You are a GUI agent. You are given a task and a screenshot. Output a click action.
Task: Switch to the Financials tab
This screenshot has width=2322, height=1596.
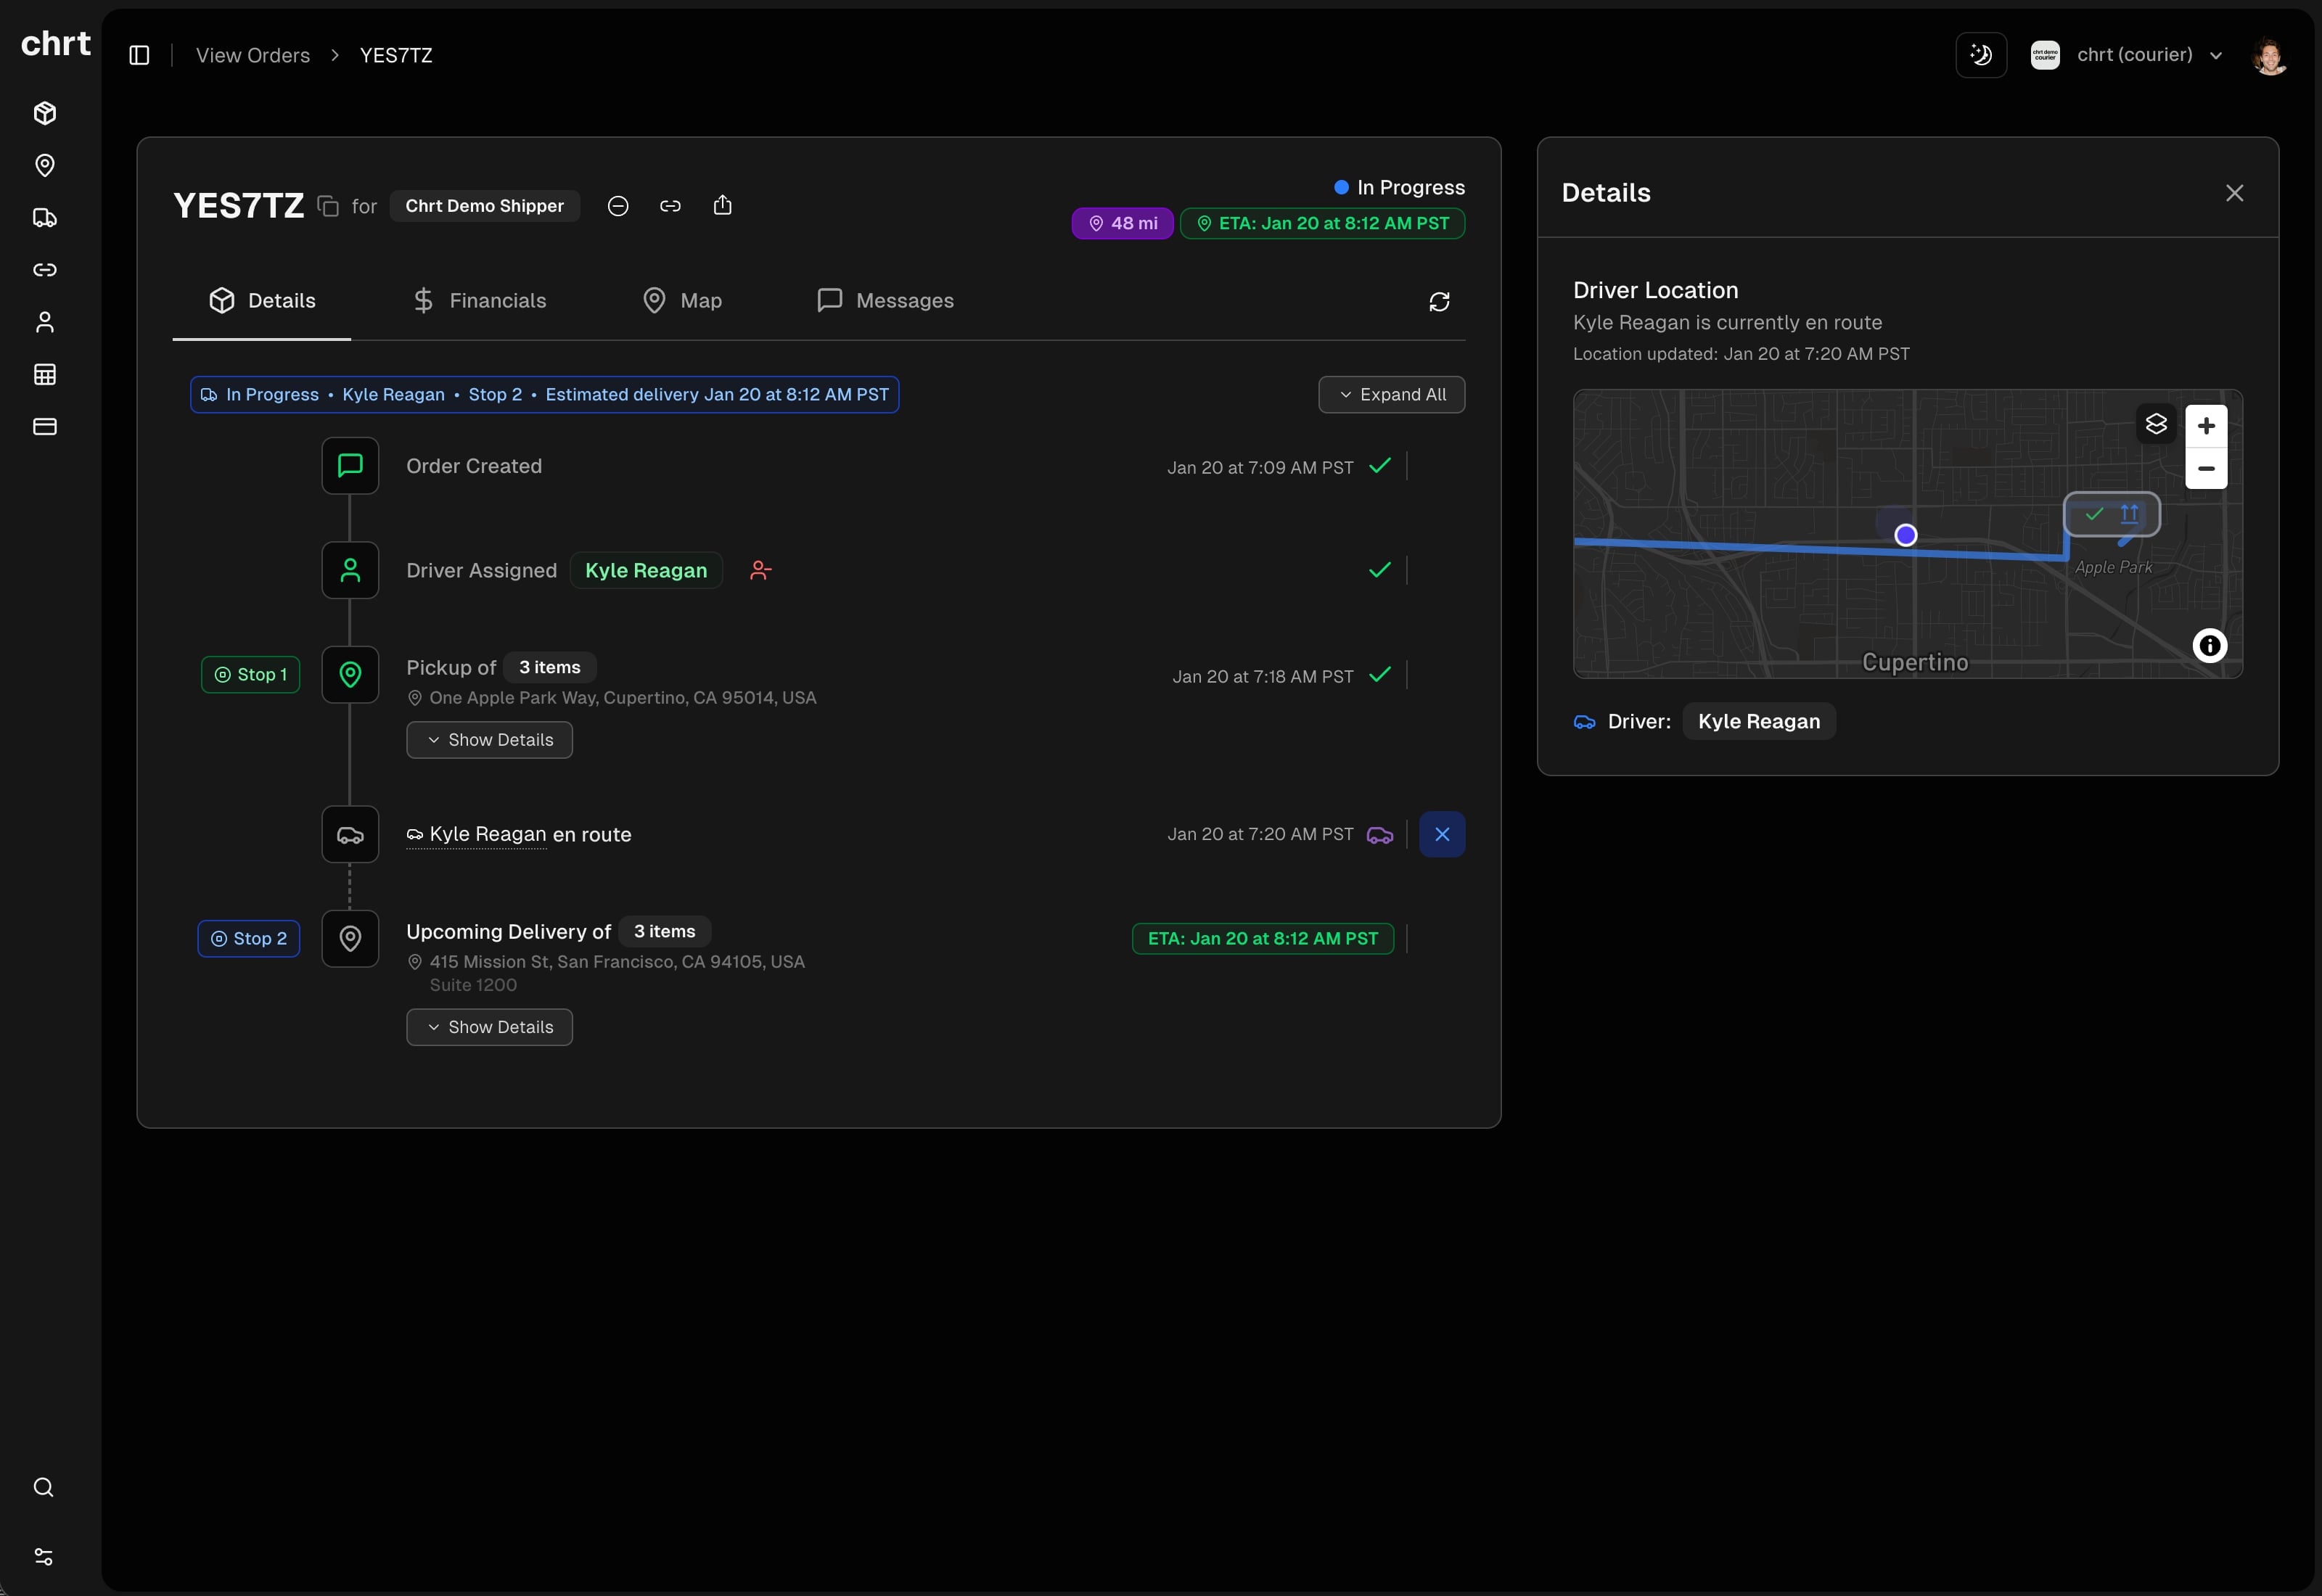pos(480,300)
